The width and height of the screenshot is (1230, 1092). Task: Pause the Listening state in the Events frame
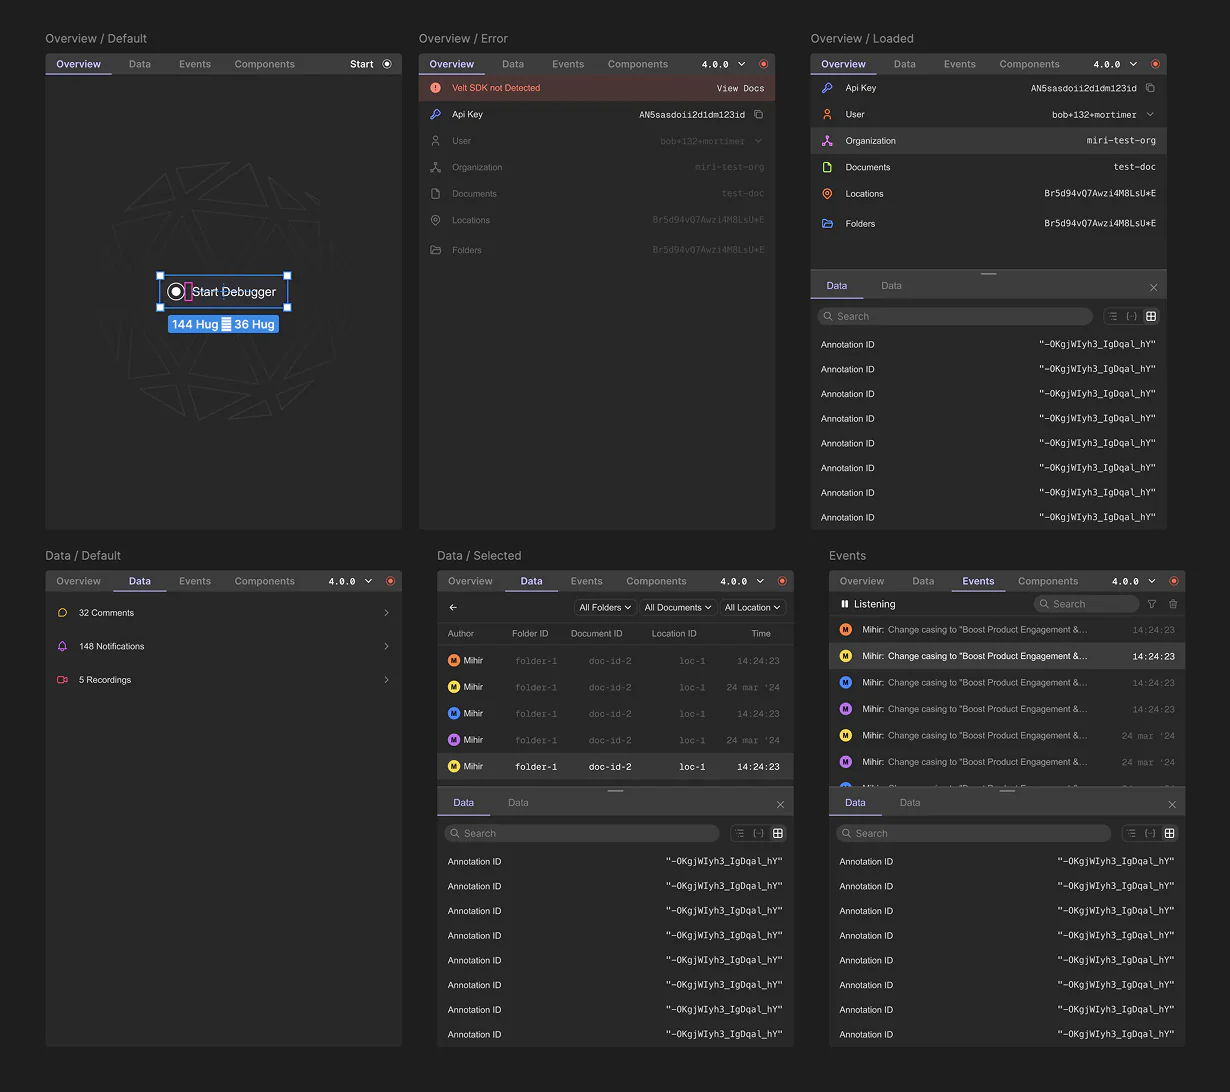coord(845,604)
